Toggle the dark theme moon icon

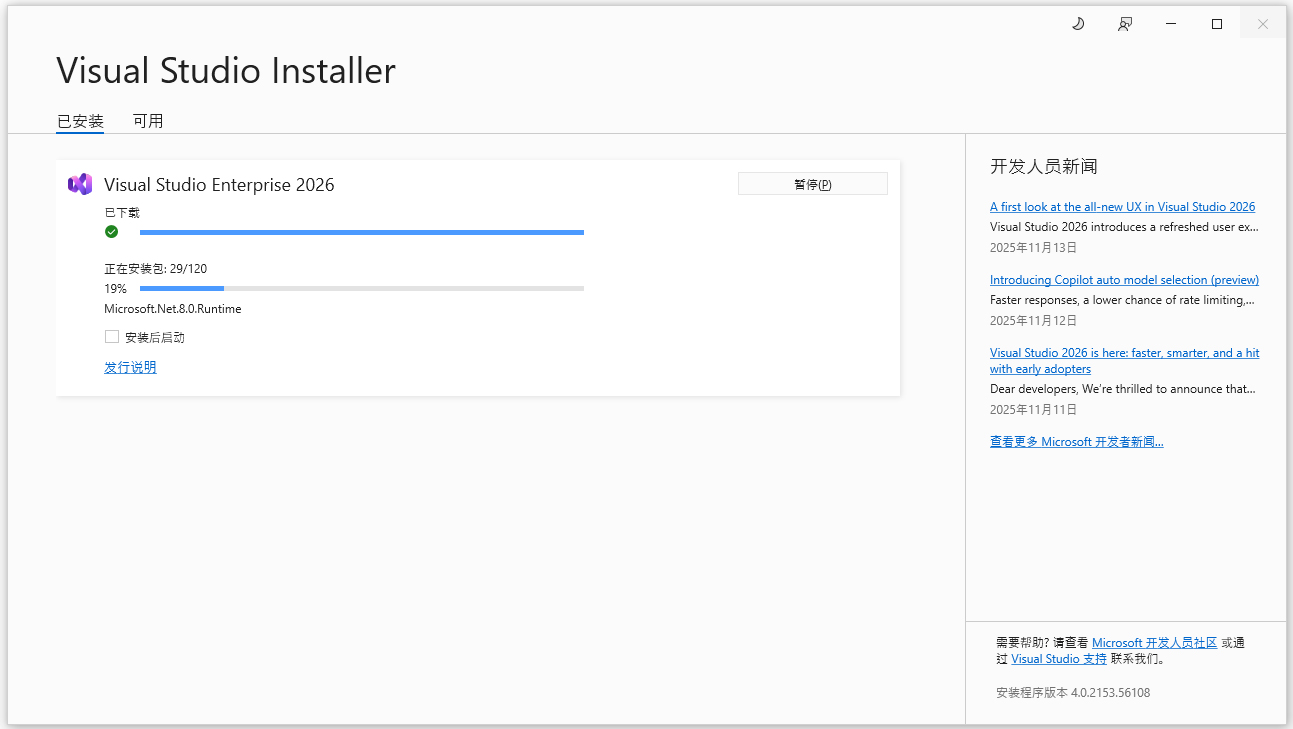pyautogui.click(x=1078, y=24)
